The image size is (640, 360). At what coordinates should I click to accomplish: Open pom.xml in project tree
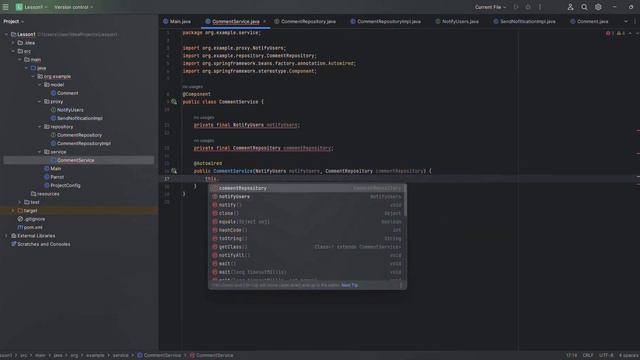pos(30,227)
